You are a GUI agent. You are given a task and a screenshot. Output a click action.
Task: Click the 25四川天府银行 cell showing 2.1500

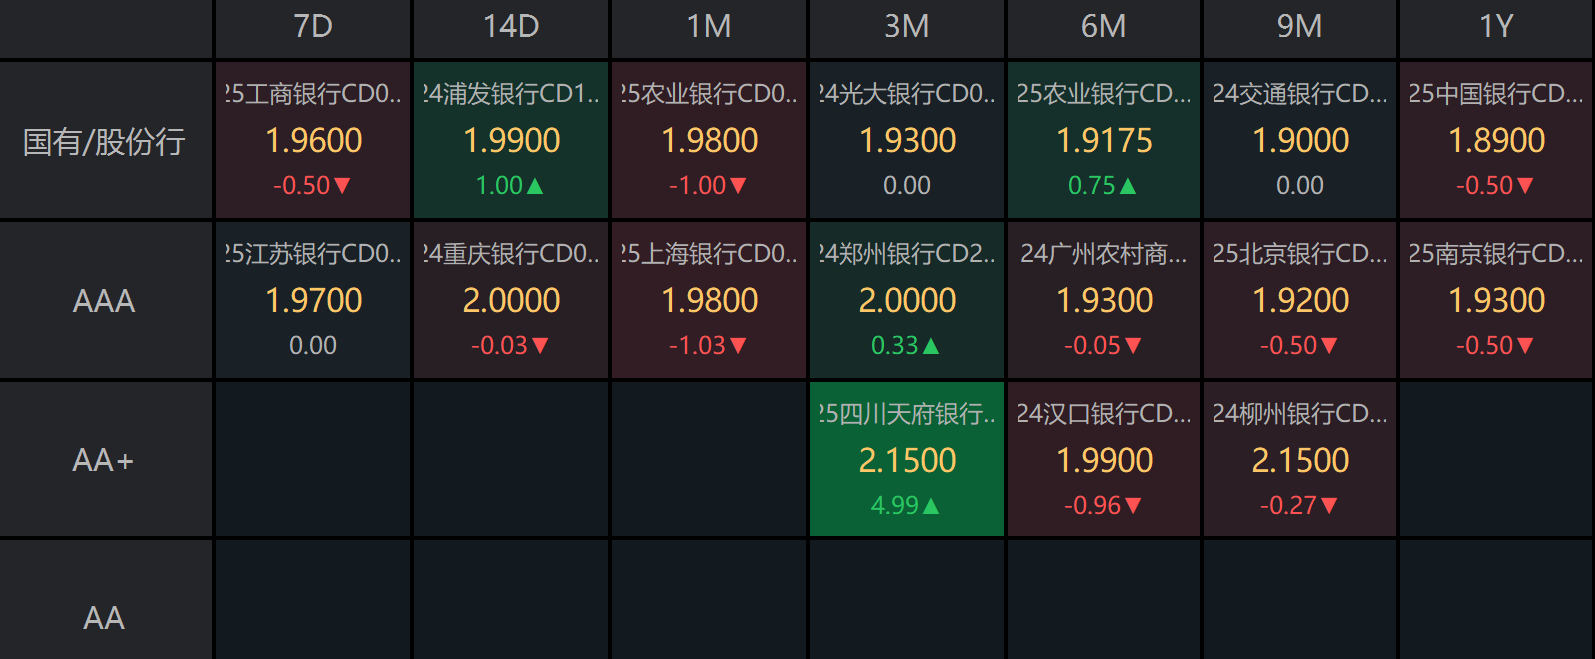point(907,460)
